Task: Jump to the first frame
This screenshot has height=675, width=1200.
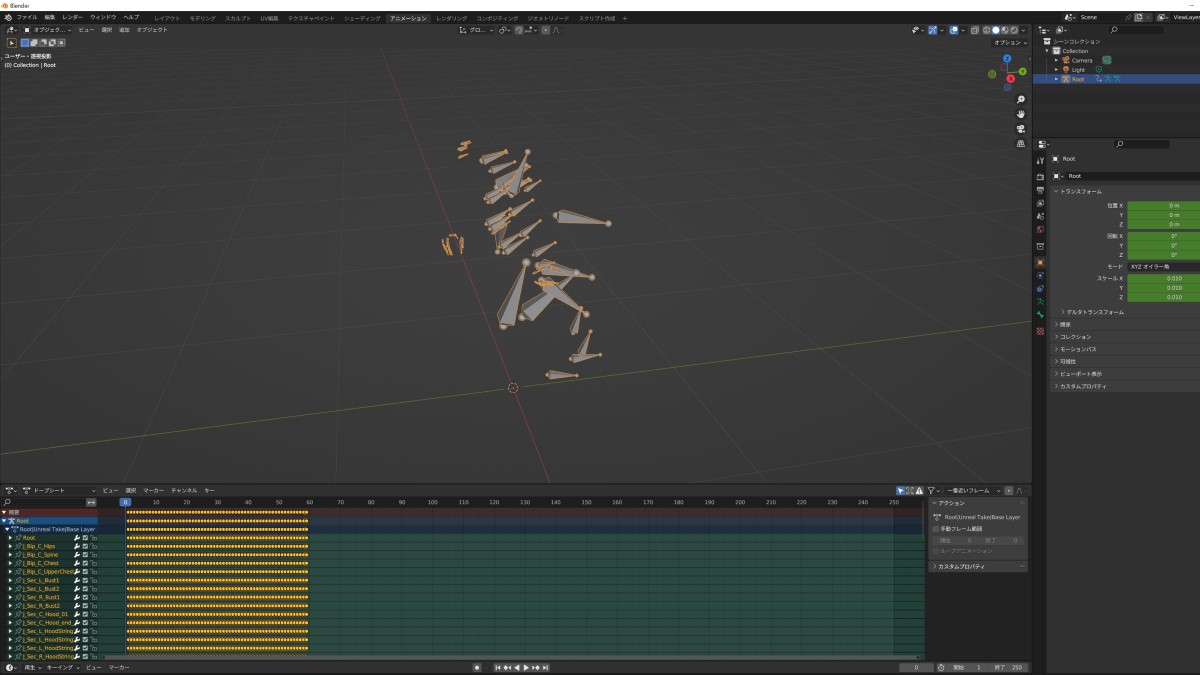Action: coord(498,667)
